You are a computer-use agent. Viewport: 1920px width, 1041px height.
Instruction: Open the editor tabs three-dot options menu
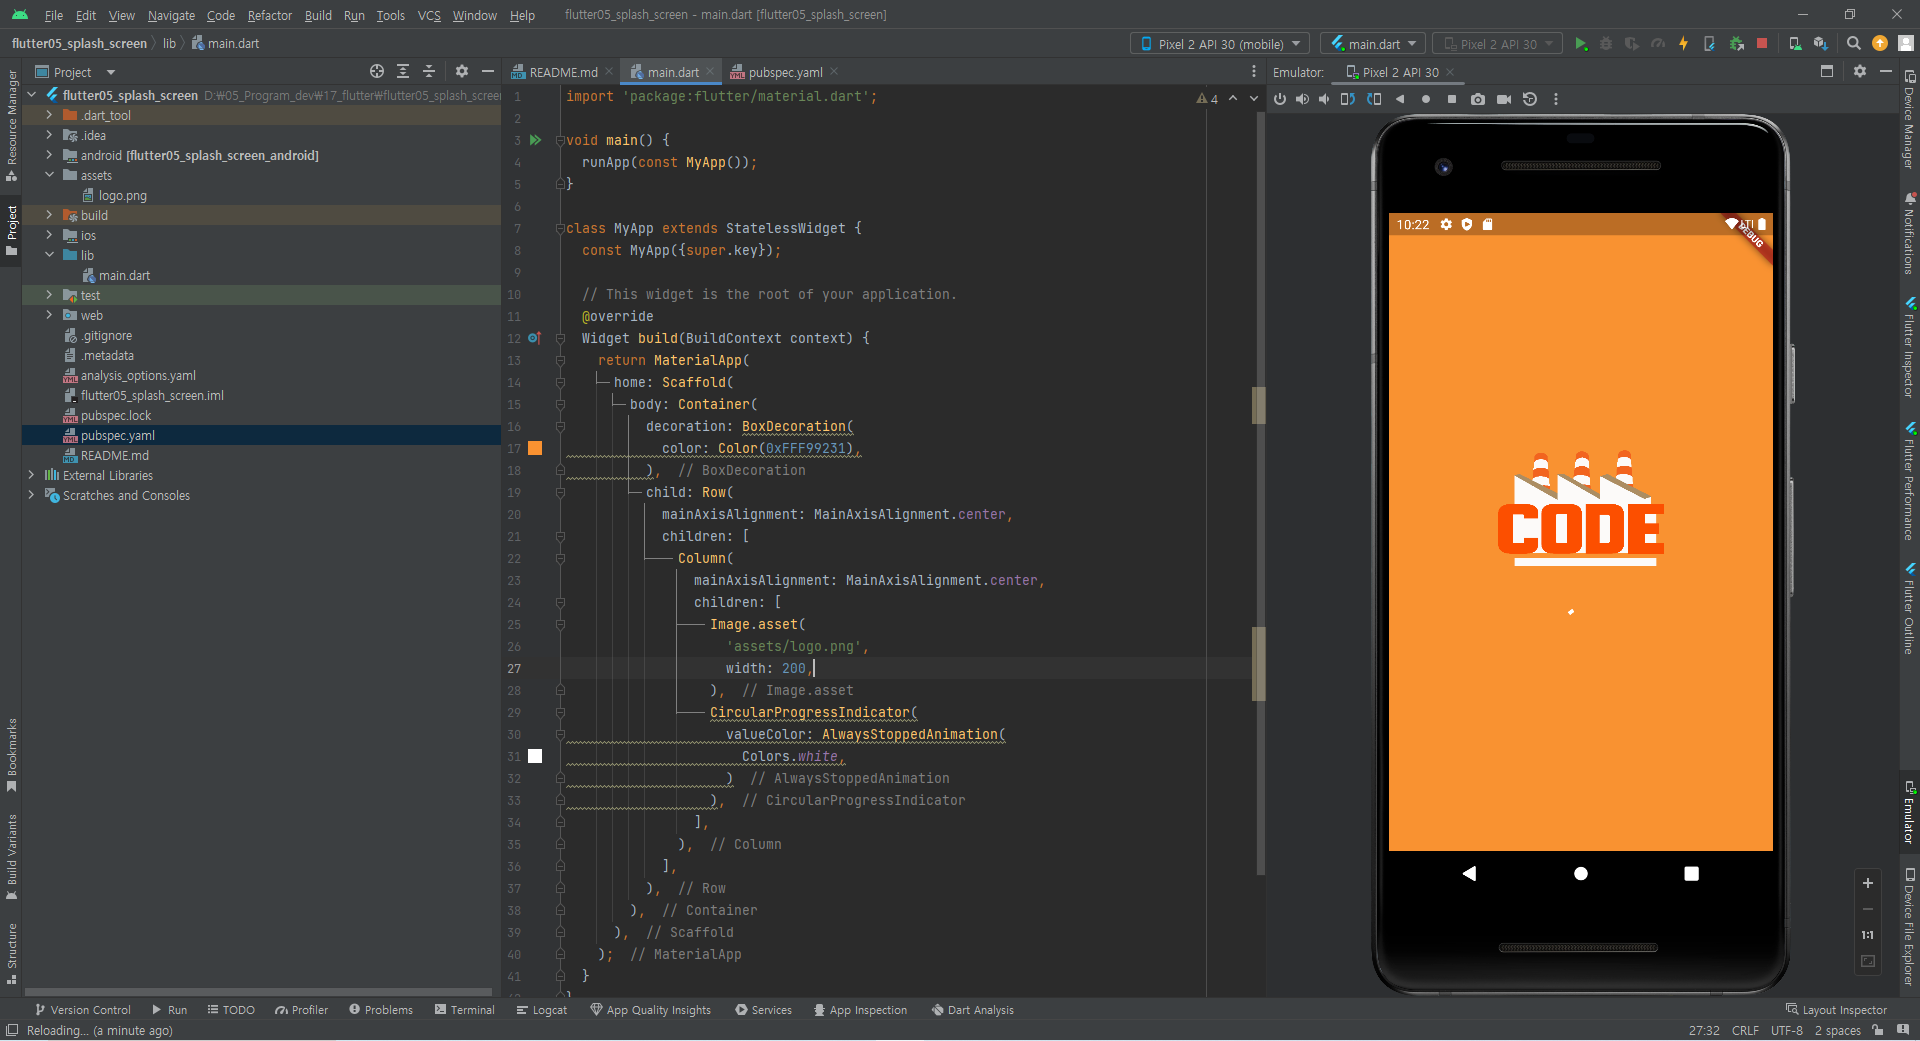(x=1254, y=72)
